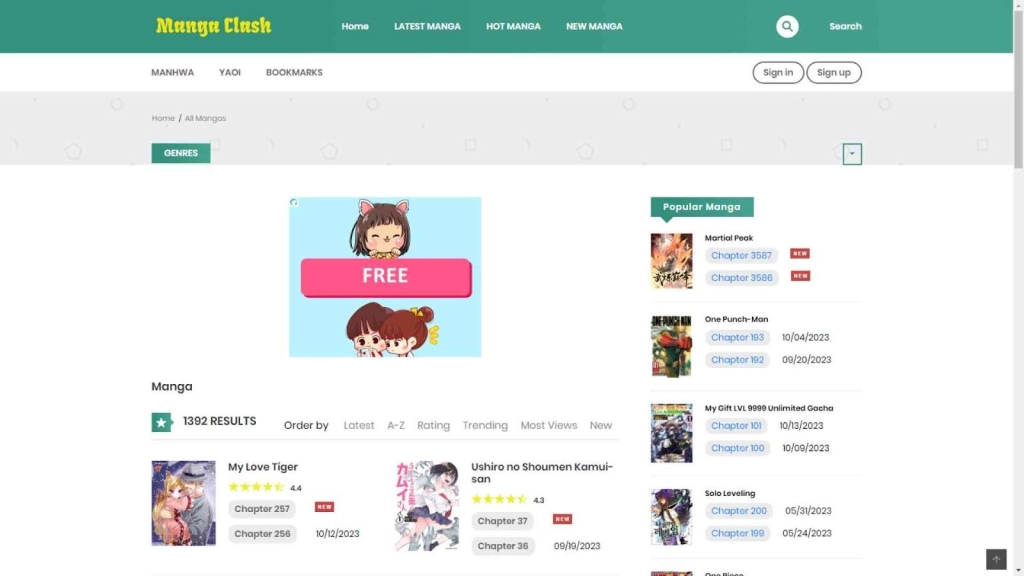
Task: Click NEW badge beside Chapter 257
Action: tap(324, 507)
